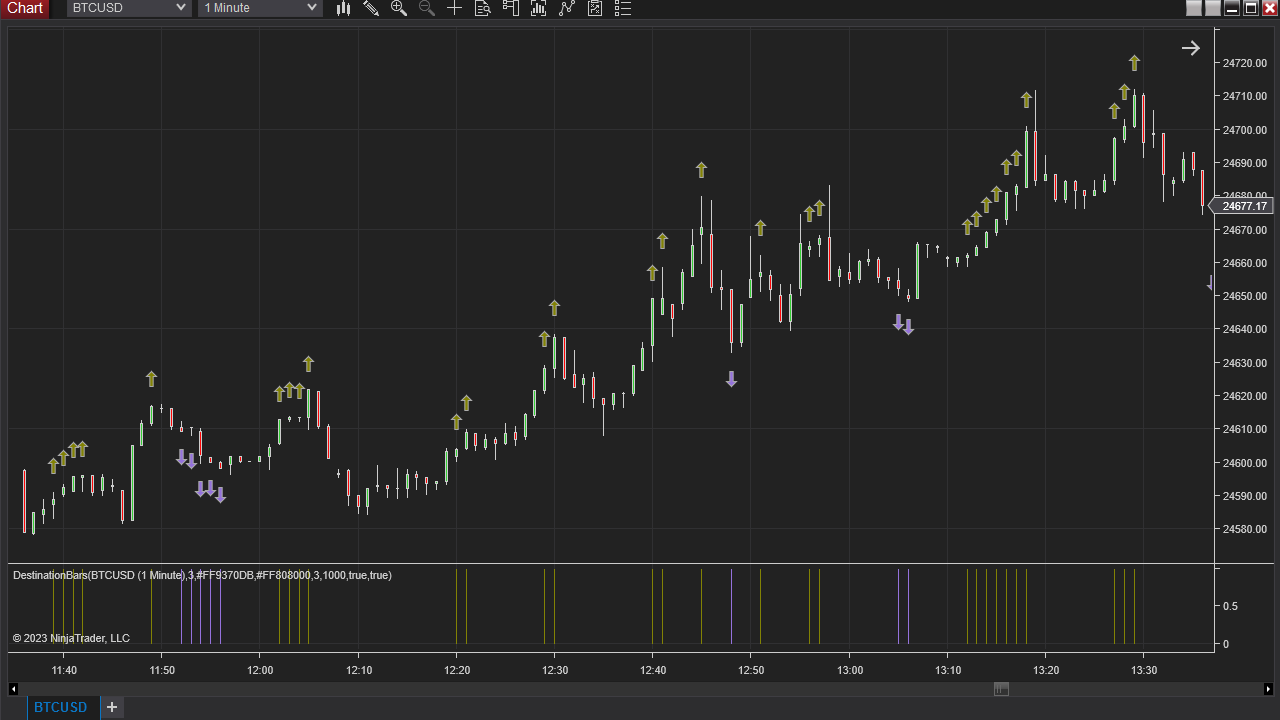Click the 13:00 time axis label
This screenshot has width=1280, height=720.
tap(850, 670)
